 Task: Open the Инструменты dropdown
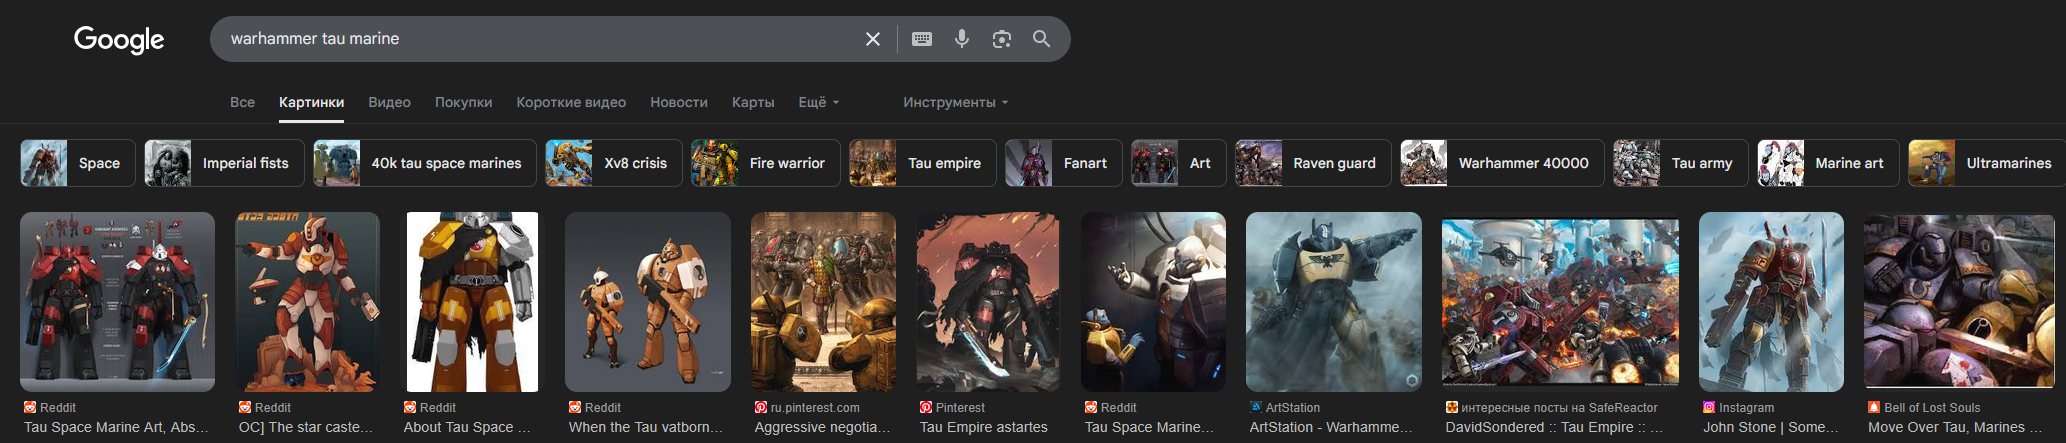(955, 102)
